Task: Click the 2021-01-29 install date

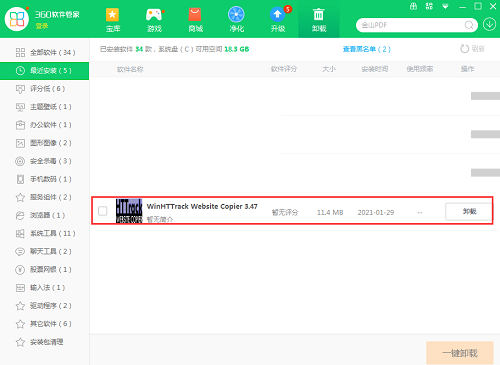Action: tap(376, 212)
